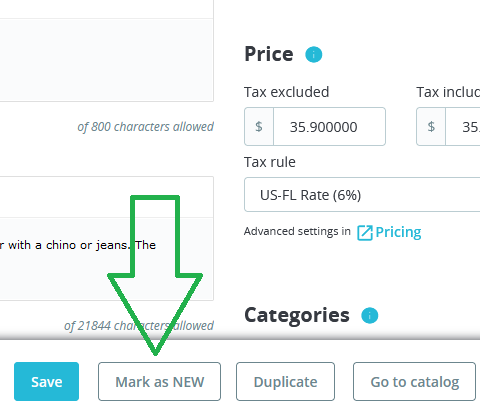Viewport: 480px width, 419px height.
Task: Click the Categories section heading
Action: 297,315
